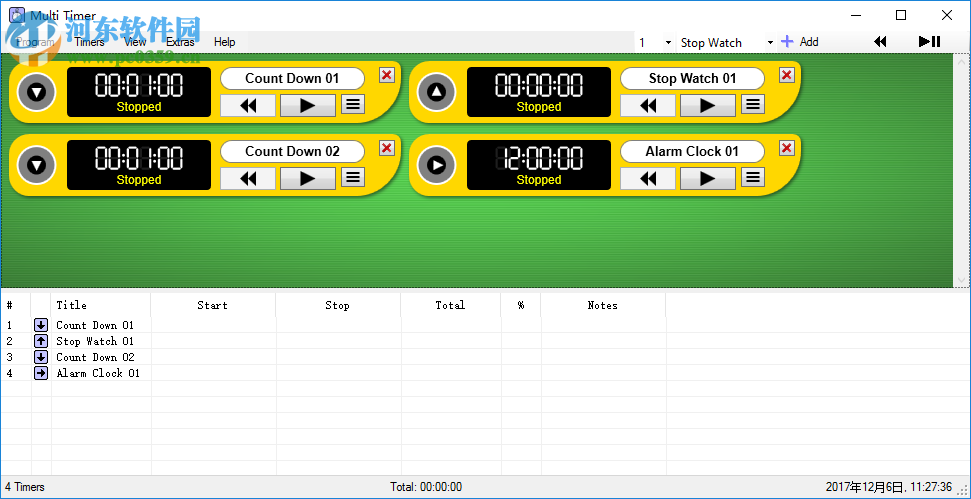Reset Stop Watch 01 with its rewind button
Screen dimensions: 971x499
point(648,105)
